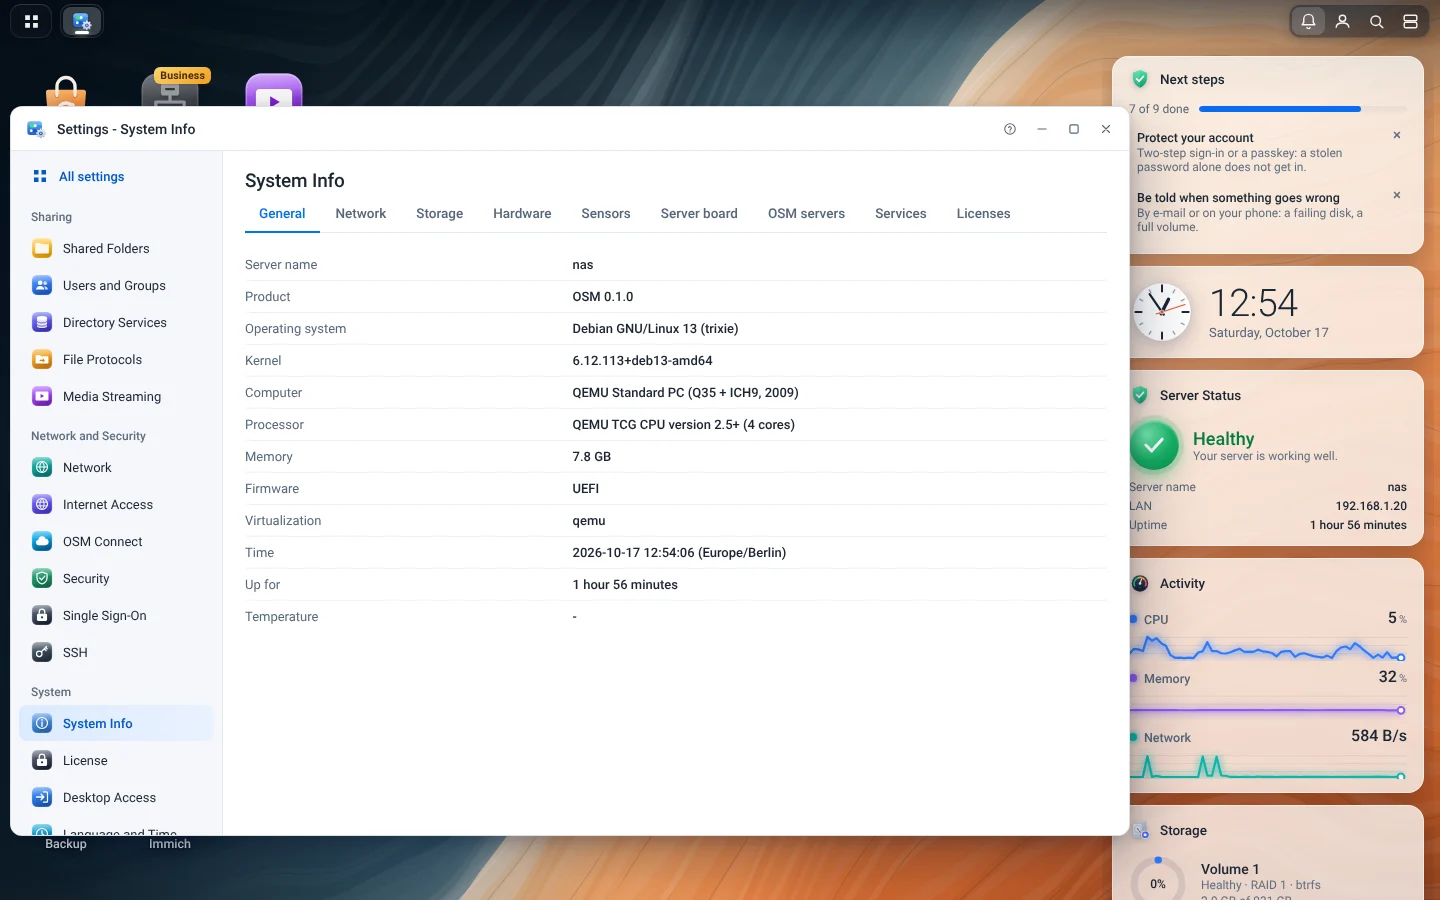Open the License lock icon in sidebar
Screen dimensions: 1440x900
point(42,760)
